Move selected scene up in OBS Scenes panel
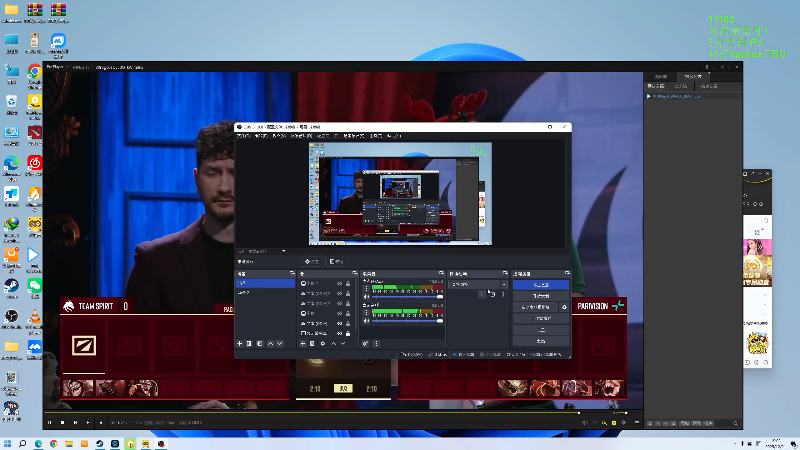800x450 pixels. (270, 343)
